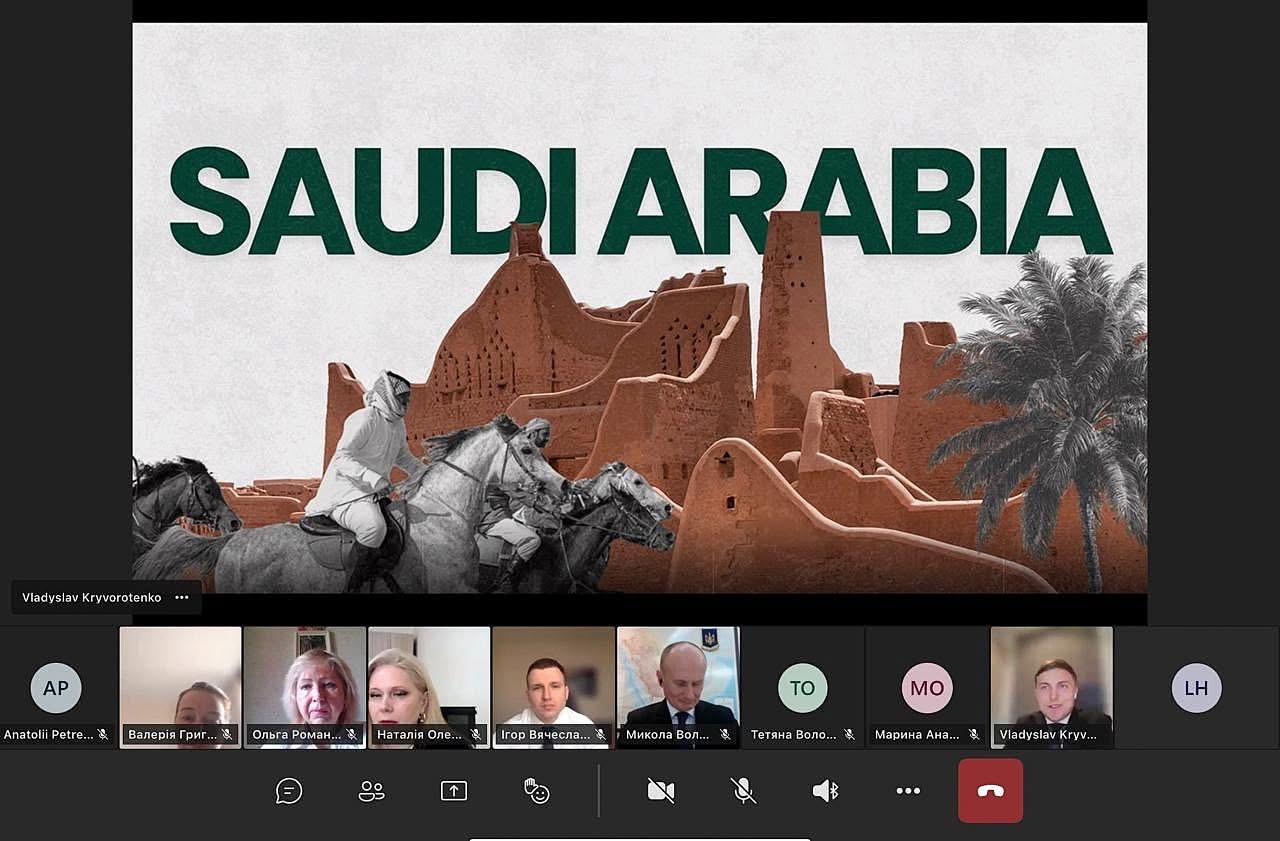Viewport: 1280px width, 841px height.
Task: Hang up with the red button
Action: 990,791
